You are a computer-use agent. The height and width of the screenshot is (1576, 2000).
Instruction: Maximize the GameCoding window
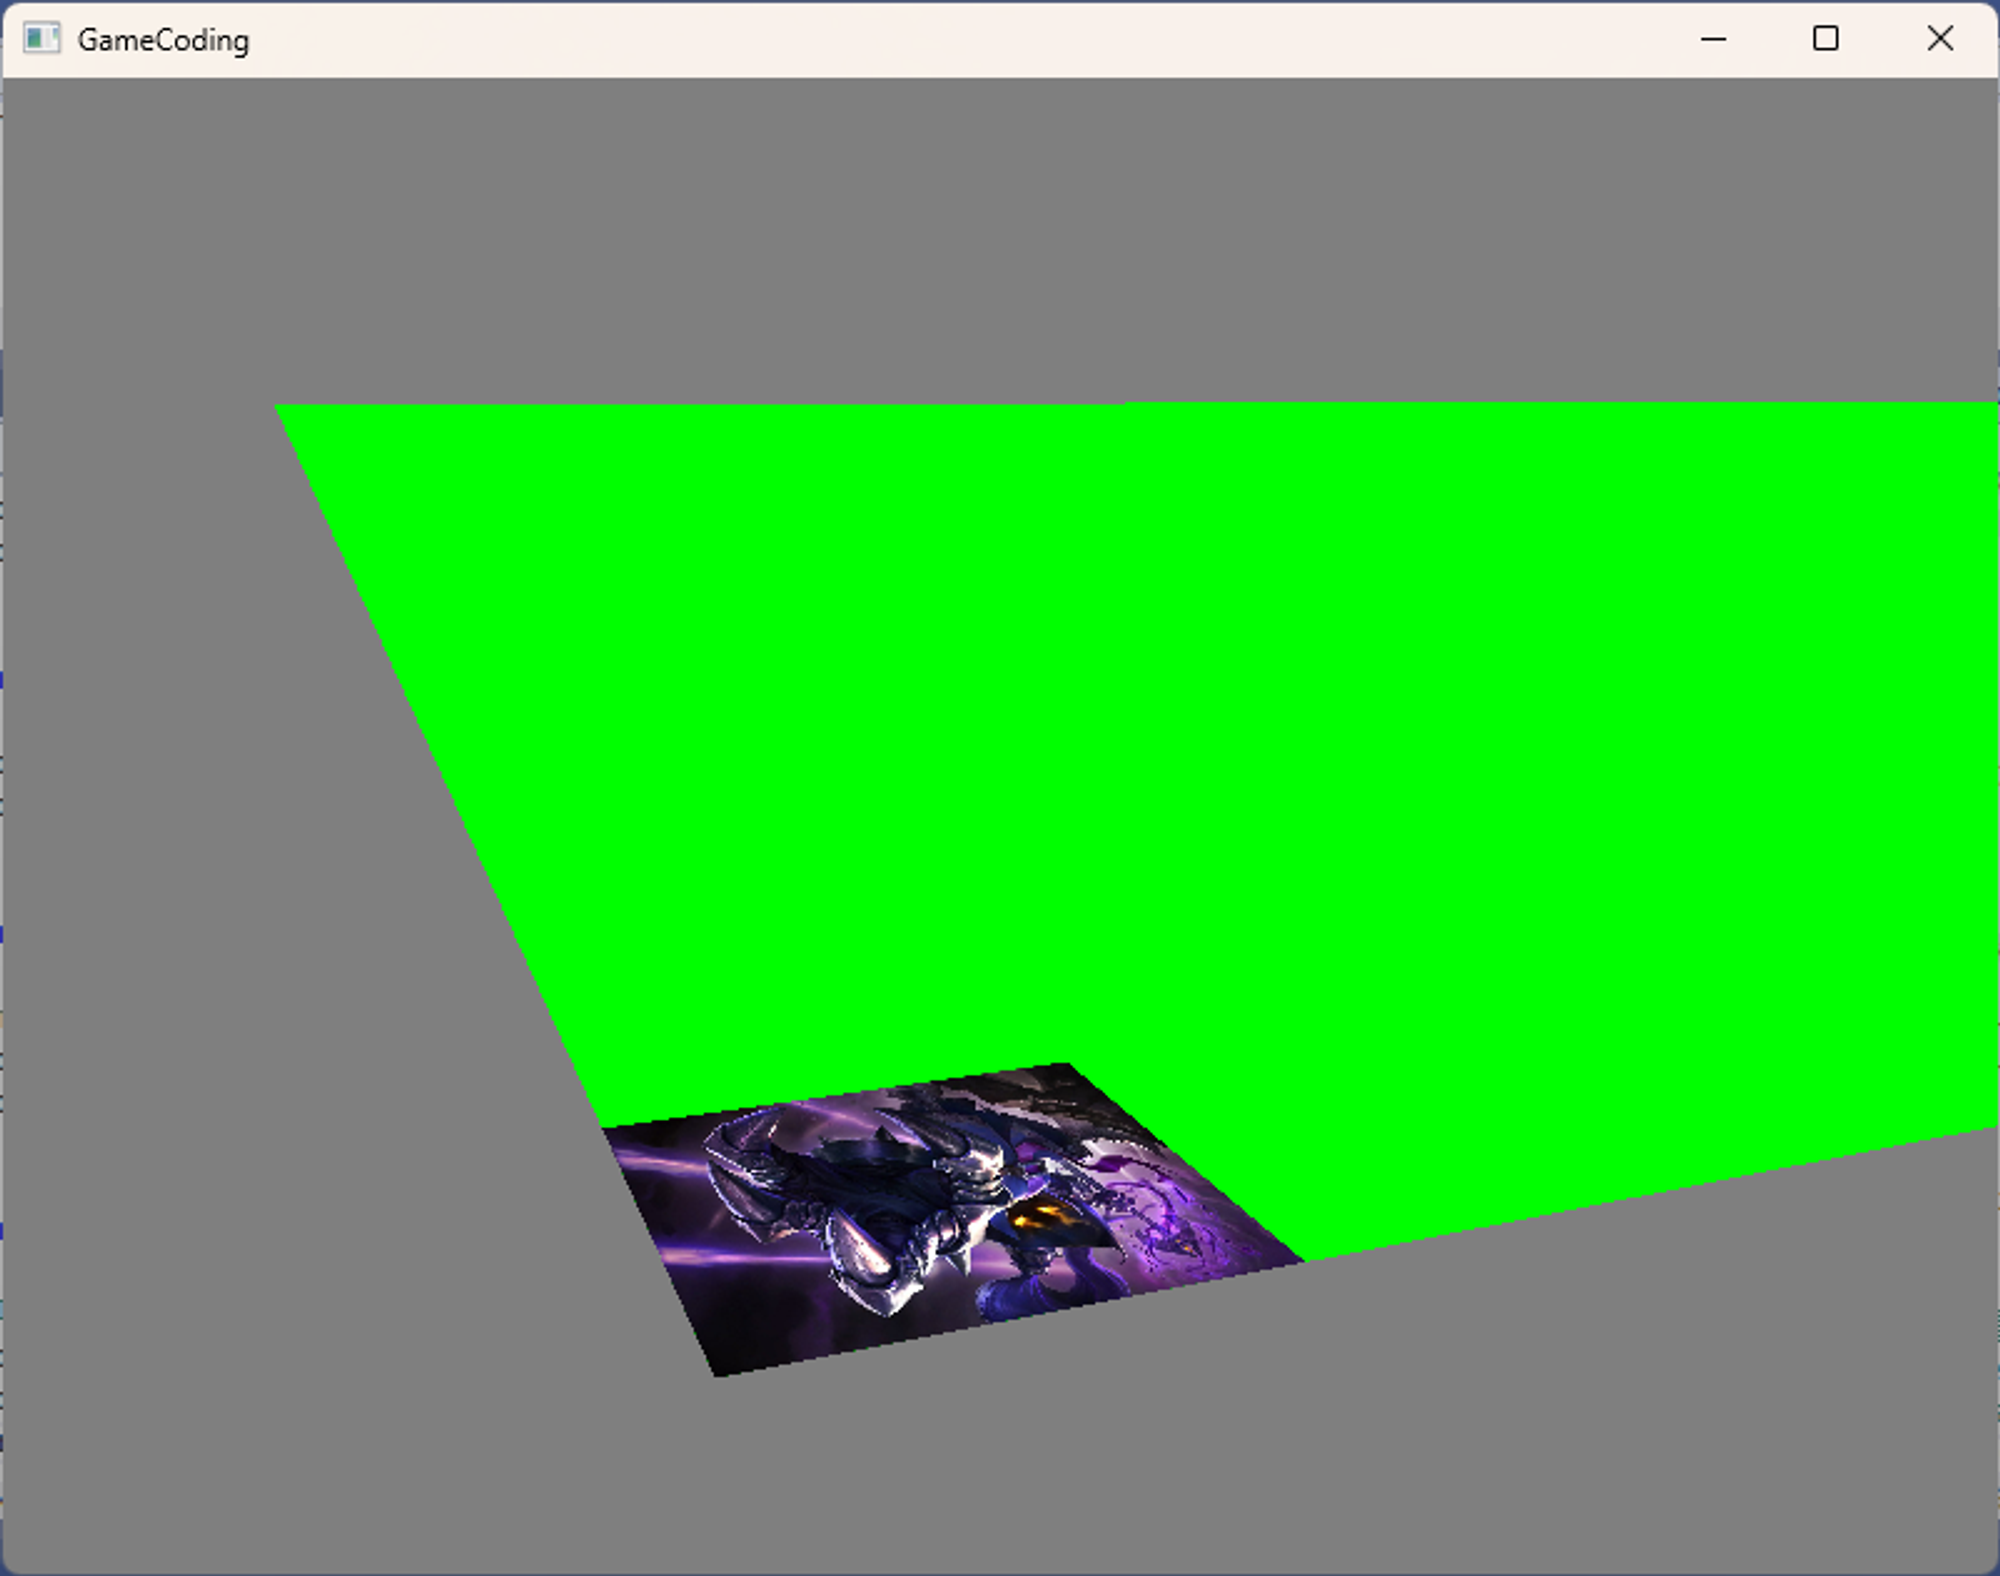(1826, 39)
